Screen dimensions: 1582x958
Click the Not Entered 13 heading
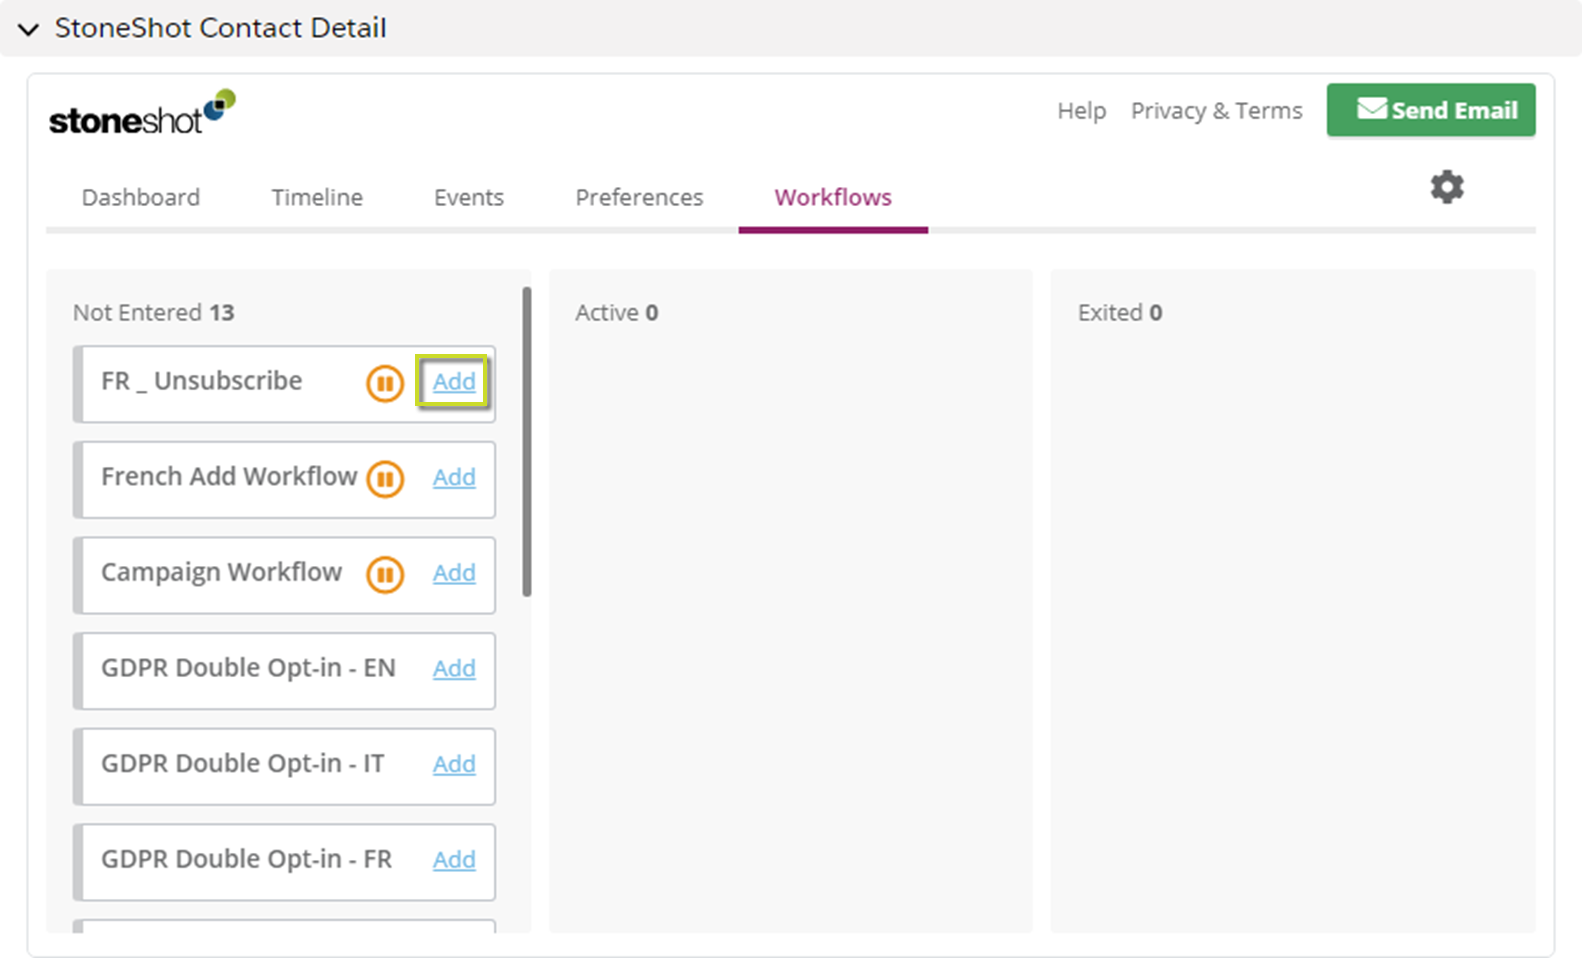point(153,313)
